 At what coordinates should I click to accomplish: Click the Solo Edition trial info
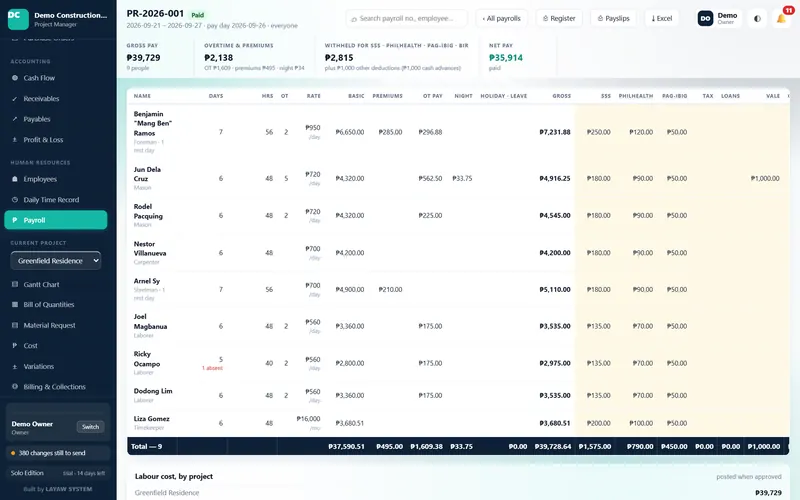pos(58,473)
